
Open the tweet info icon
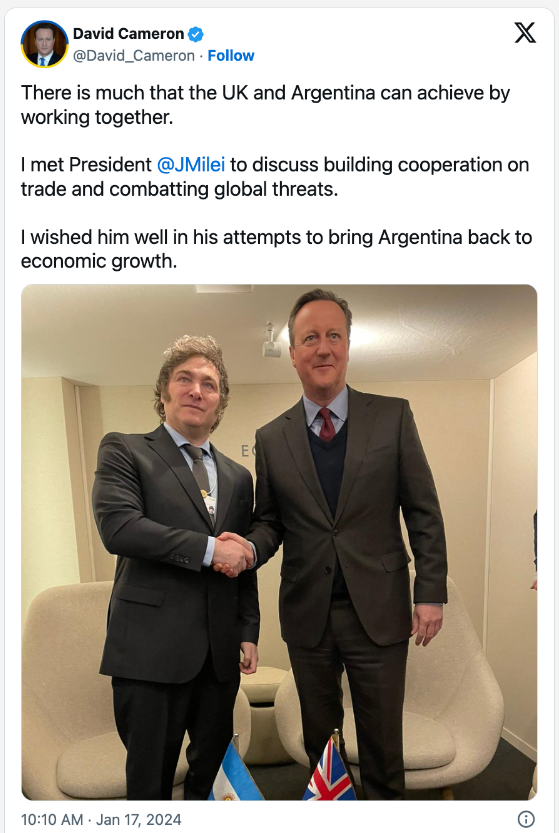pos(526,819)
